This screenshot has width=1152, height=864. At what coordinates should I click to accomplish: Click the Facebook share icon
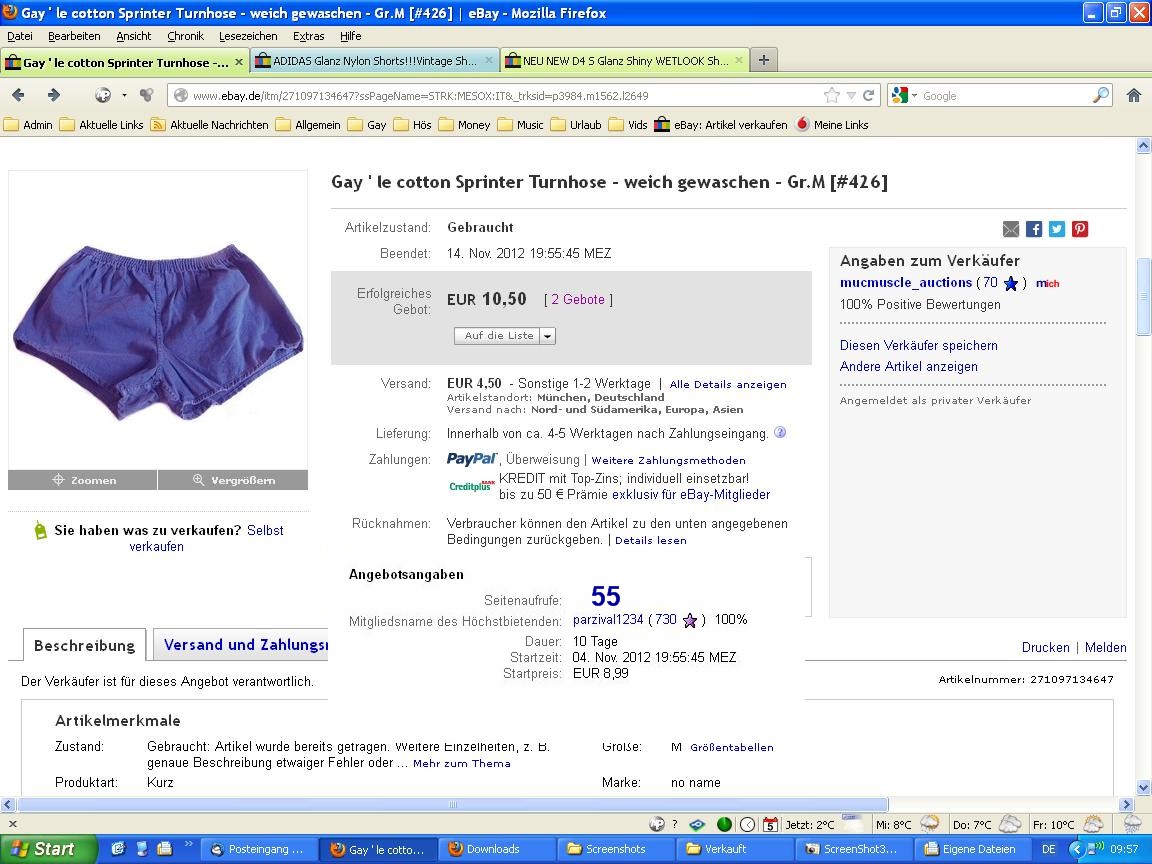coord(1034,229)
